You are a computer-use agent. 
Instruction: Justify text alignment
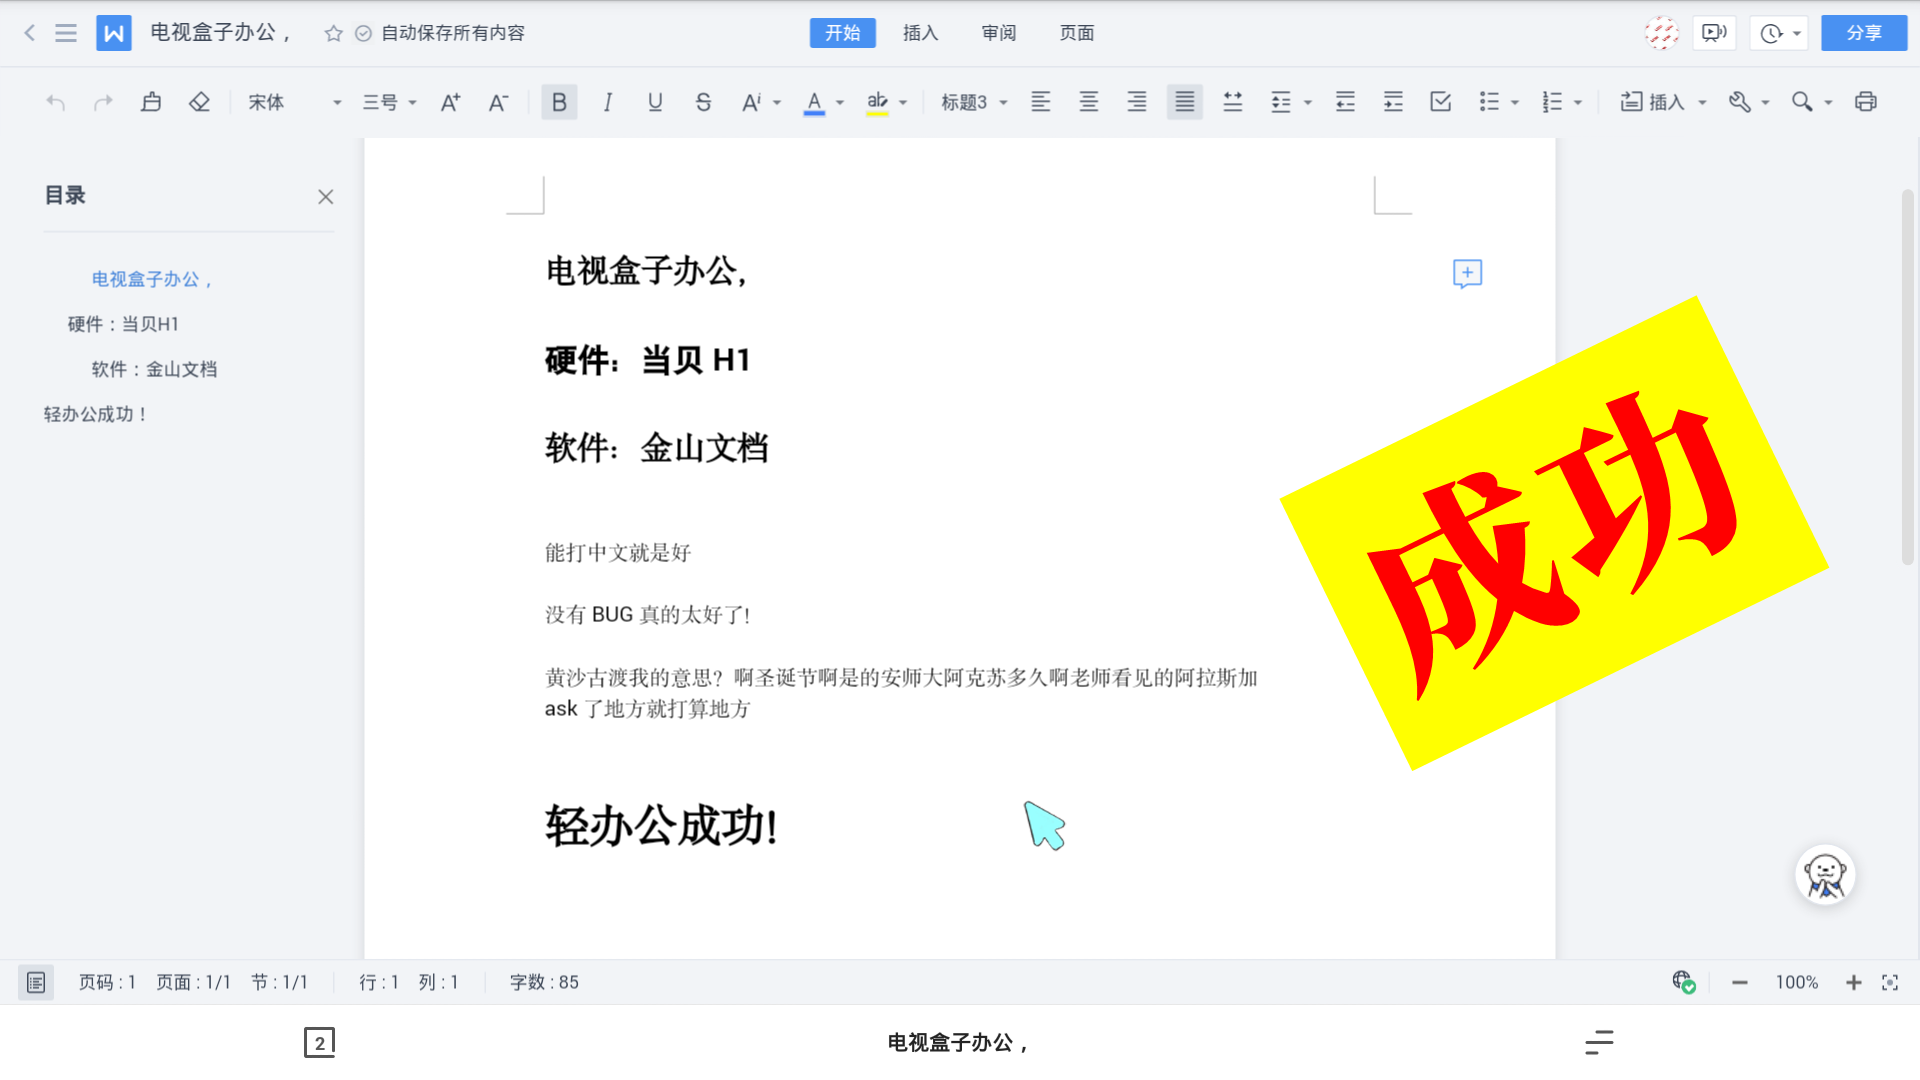(1184, 102)
